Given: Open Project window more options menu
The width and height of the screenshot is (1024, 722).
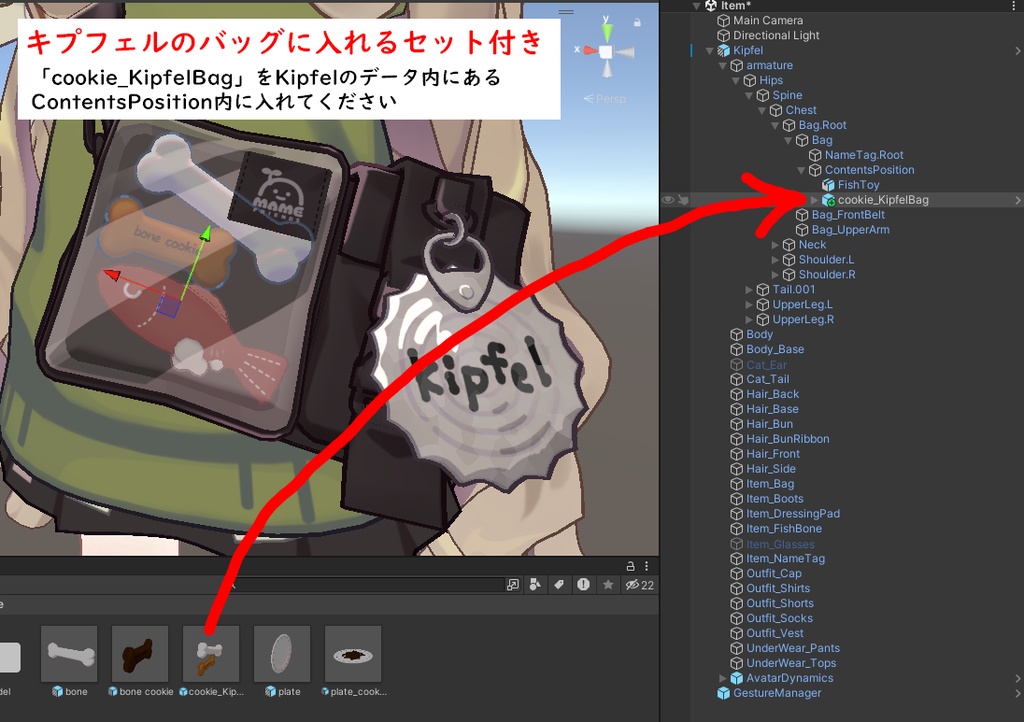Looking at the screenshot, I should [647, 566].
